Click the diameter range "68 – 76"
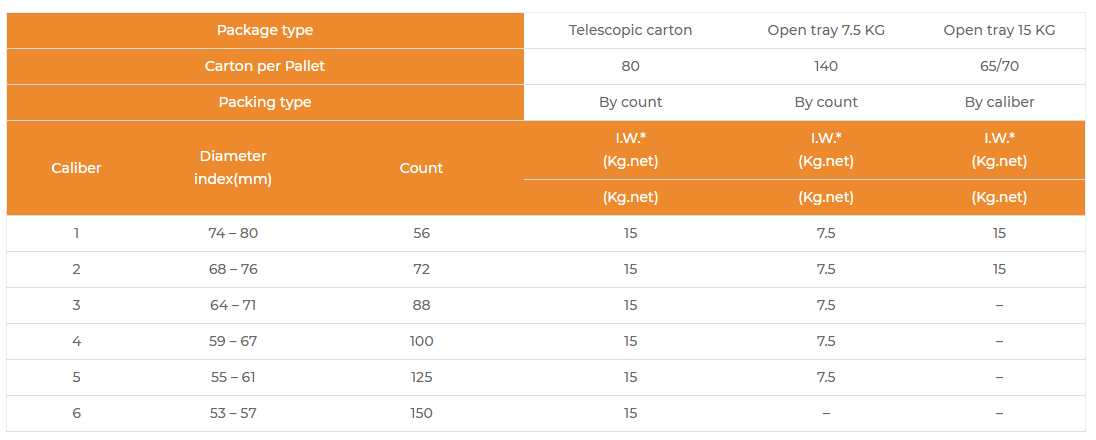 point(233,269)
